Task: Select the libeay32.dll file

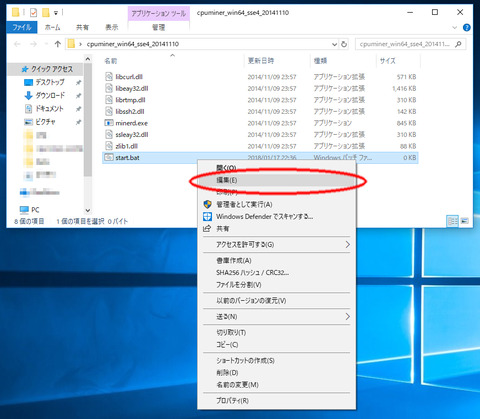Action: tap(132, 88)
